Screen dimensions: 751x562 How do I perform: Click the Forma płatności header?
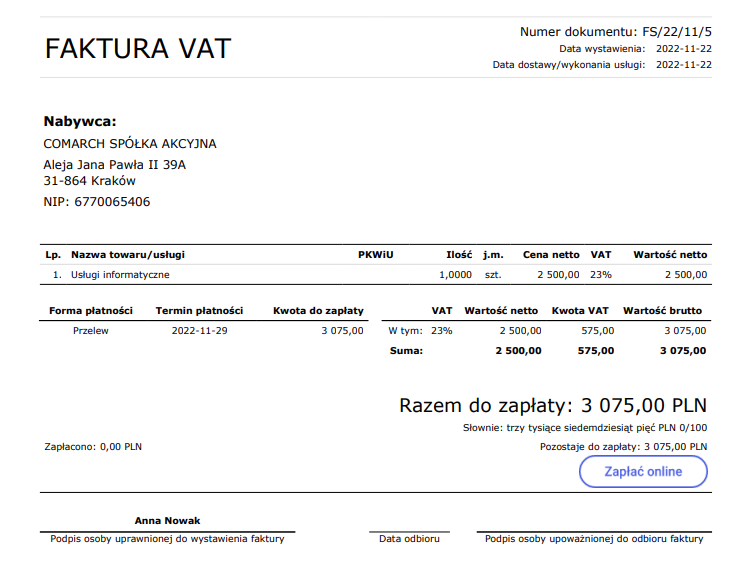pos(91,311)
